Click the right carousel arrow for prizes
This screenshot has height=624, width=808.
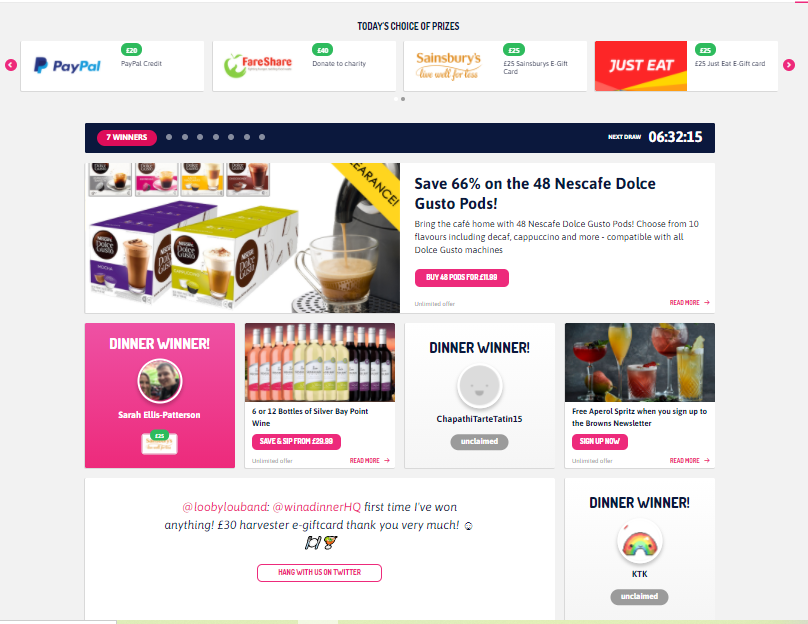click(x=788, y=65)
